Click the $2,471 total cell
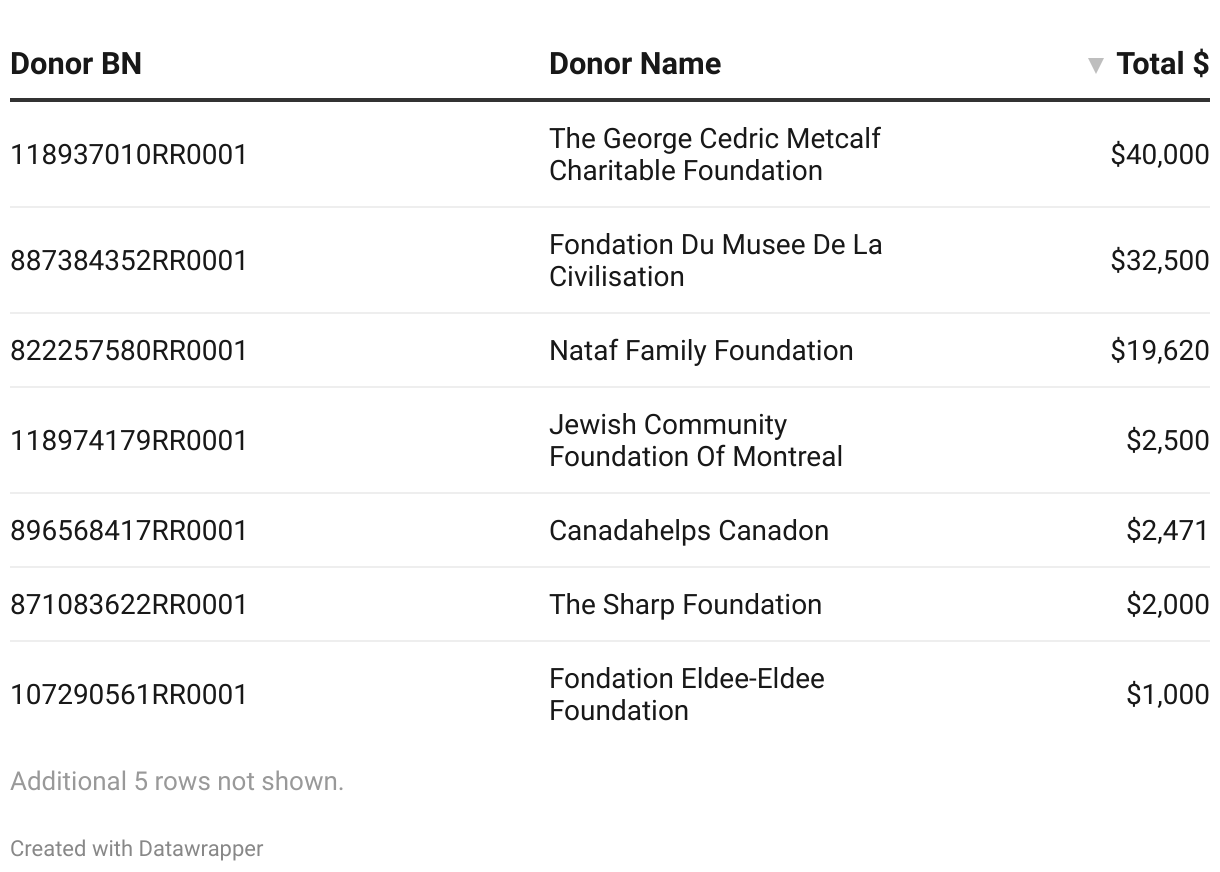The height and width of the screenshot is (872, 1220). (x=1167, y=531)
